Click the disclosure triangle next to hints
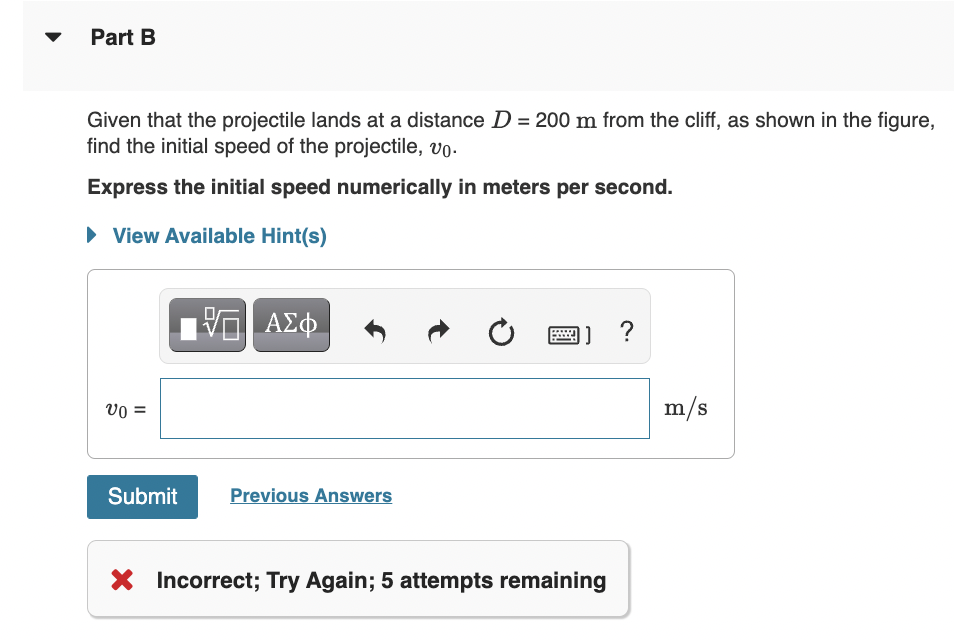This screenshot has height=640, width=954. [91, 235]
